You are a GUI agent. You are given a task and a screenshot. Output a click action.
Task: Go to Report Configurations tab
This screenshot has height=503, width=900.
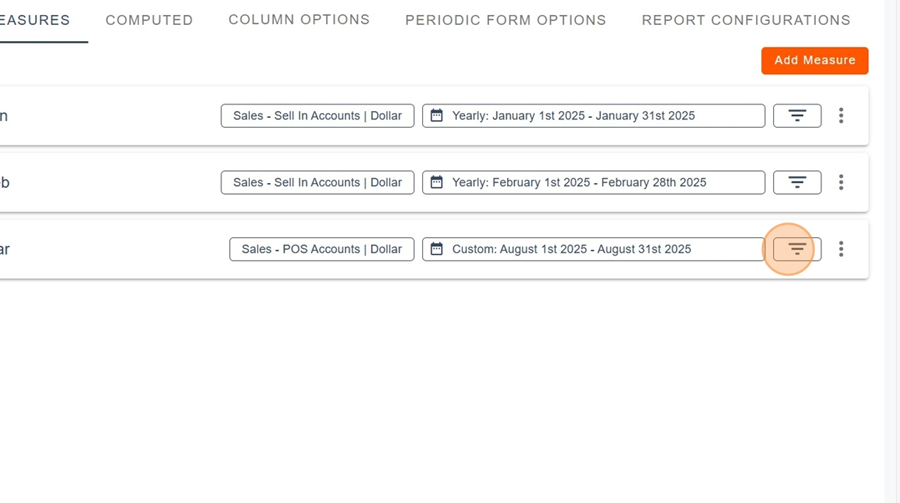pyautogui.click(x=746, y=20)
